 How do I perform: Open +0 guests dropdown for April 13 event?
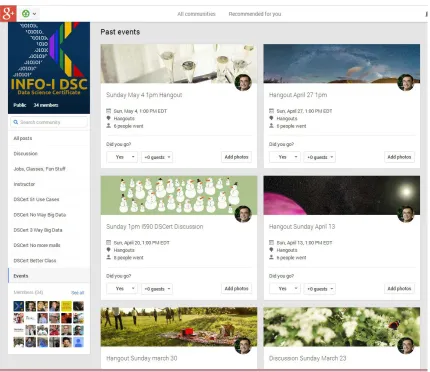point(320,289)
